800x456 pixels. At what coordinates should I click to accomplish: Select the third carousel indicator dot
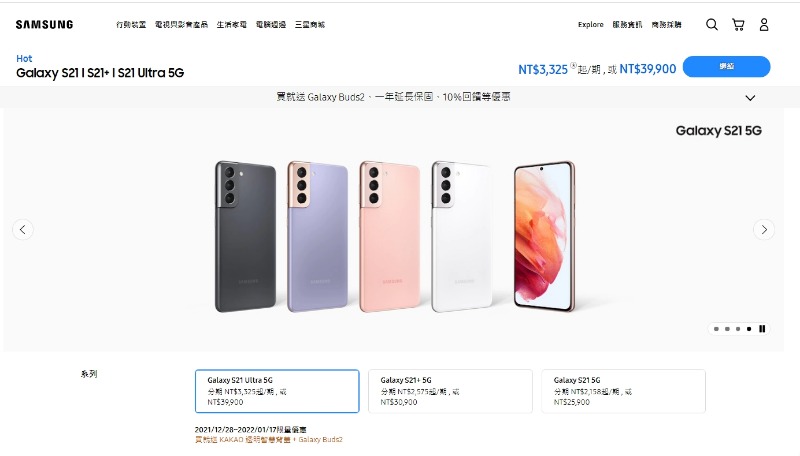tap(738, 329)
